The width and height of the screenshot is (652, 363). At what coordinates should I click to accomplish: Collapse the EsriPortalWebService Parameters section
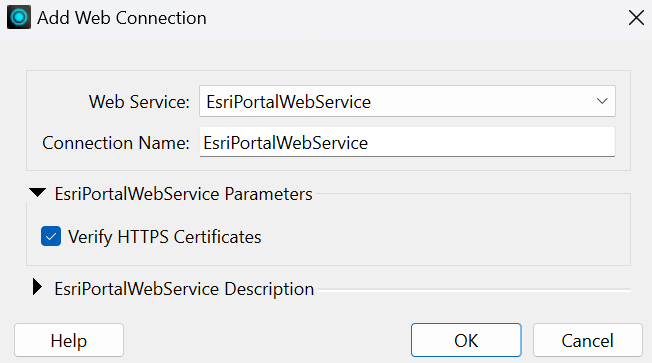[x=37, y=193]
